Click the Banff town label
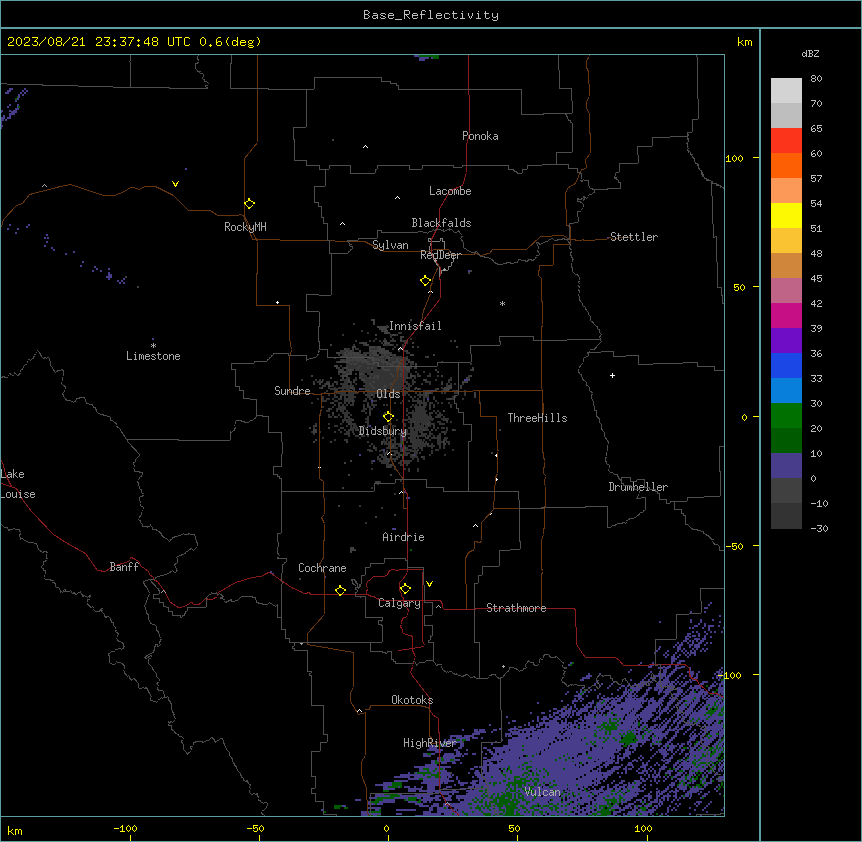This screenshot has width=862, height=842. (124, 567)
